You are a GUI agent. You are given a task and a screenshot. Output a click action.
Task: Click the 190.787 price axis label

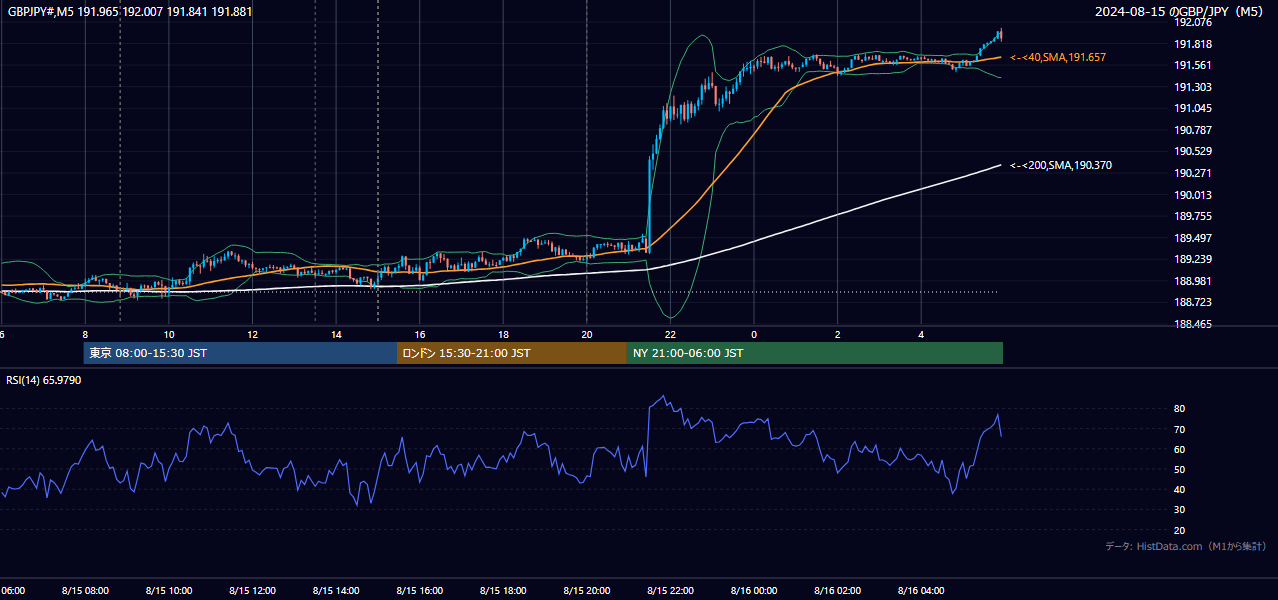tap(1192, 130)
